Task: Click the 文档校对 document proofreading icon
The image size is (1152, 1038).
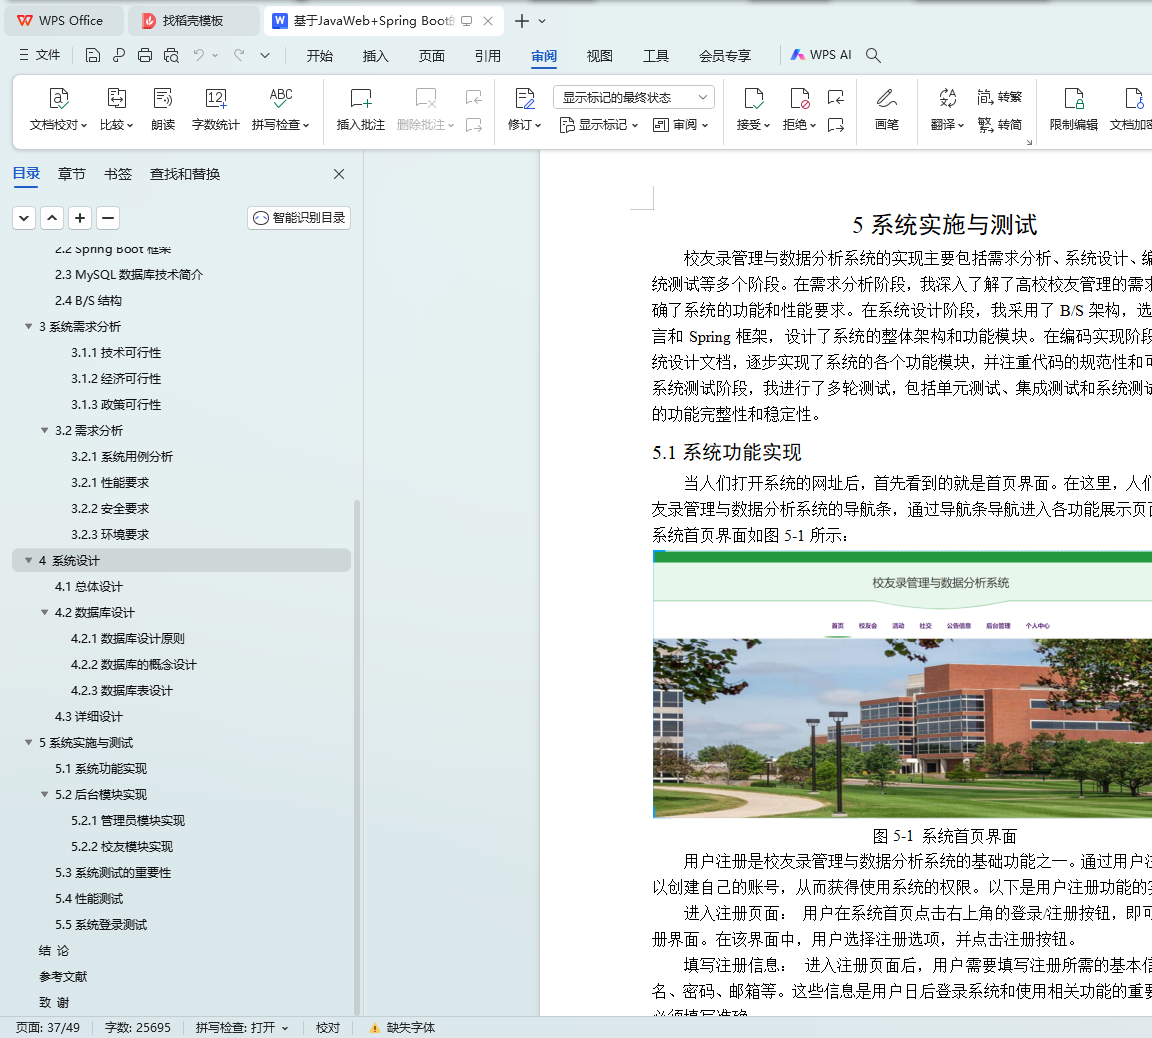Action: pos(59,99)
